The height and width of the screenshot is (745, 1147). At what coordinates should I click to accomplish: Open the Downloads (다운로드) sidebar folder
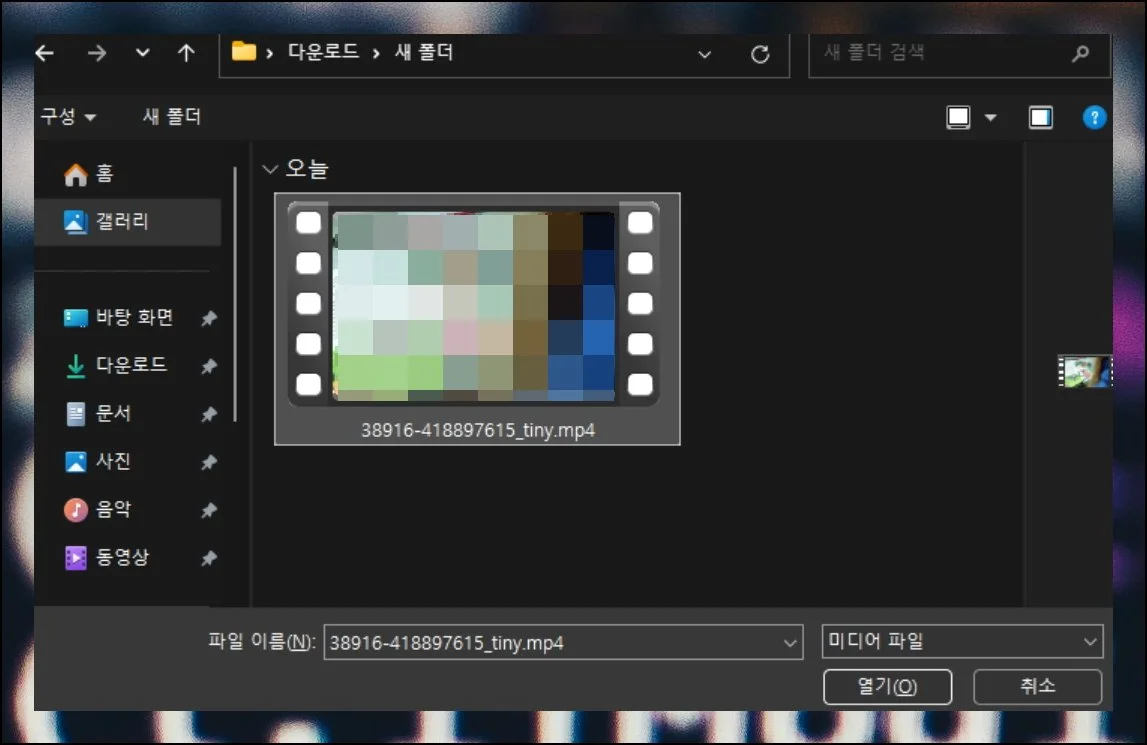(x=130, y=366)
